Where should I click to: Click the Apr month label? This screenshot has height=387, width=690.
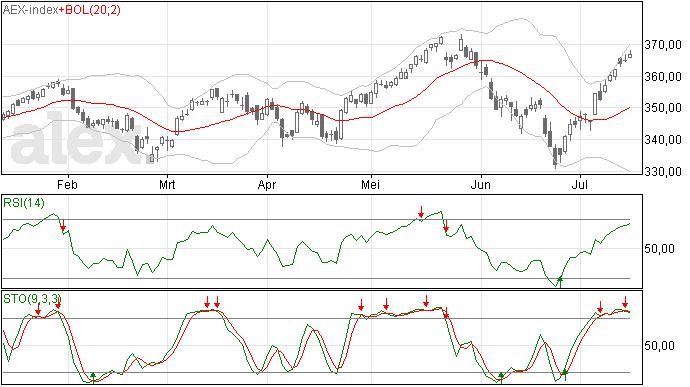click(267, 184)
